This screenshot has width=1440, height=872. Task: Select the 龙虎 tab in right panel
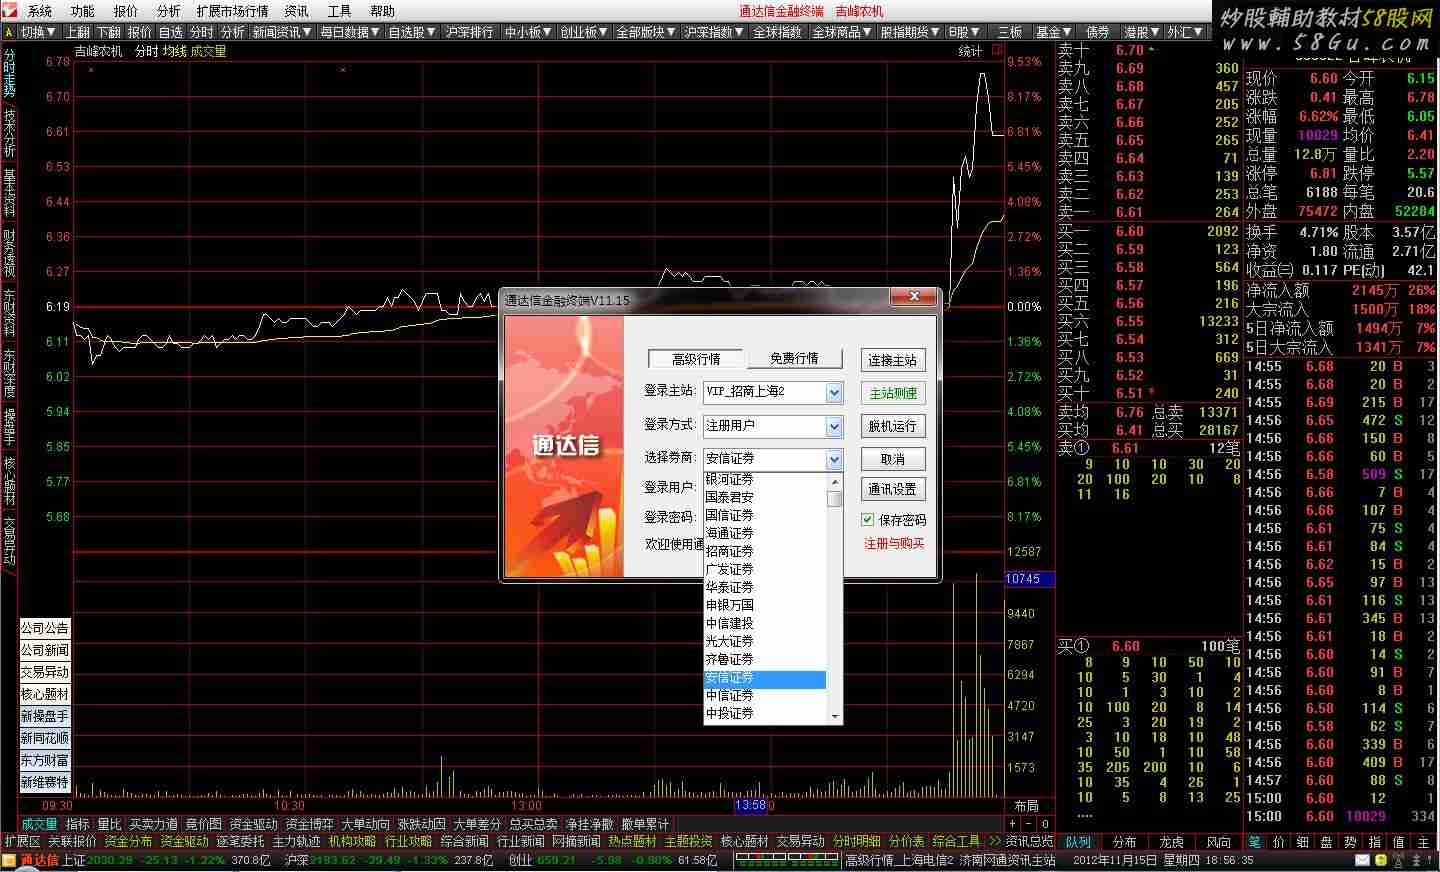click(x=1171, y=842)
